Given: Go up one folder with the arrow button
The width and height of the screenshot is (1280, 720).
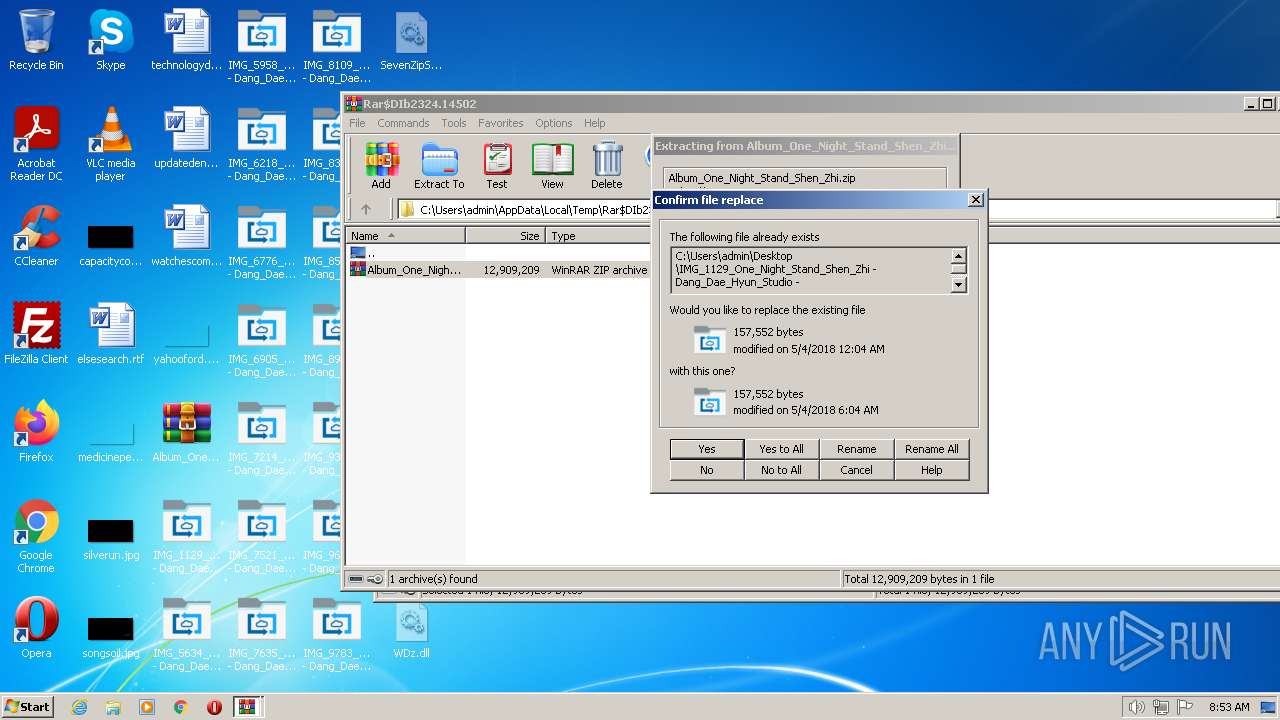Looking at the screenshot, I should pos(366,209).
